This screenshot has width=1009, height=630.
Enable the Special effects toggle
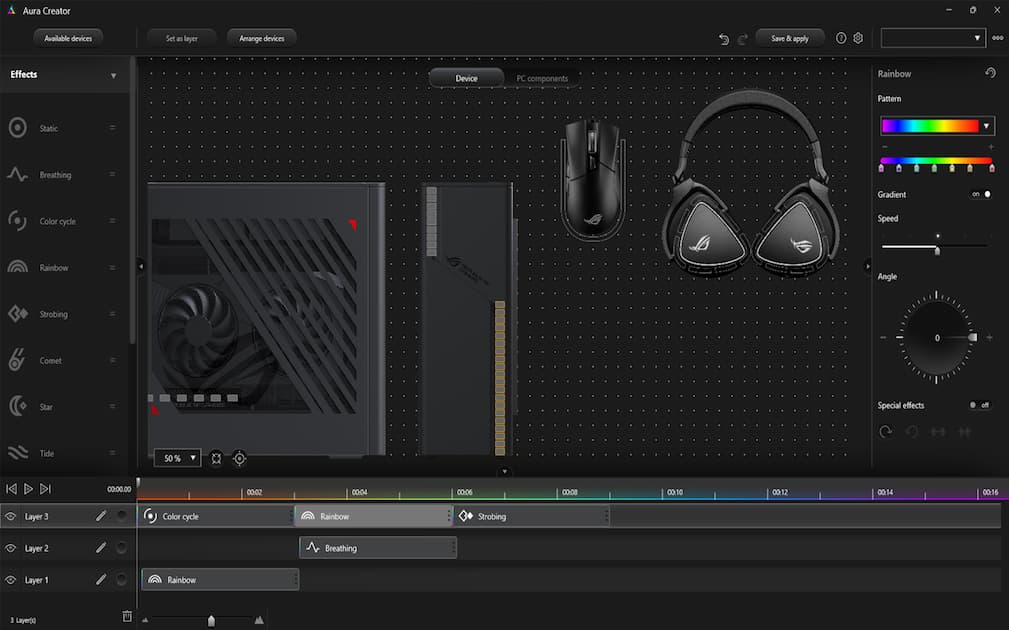click(971, 405)
